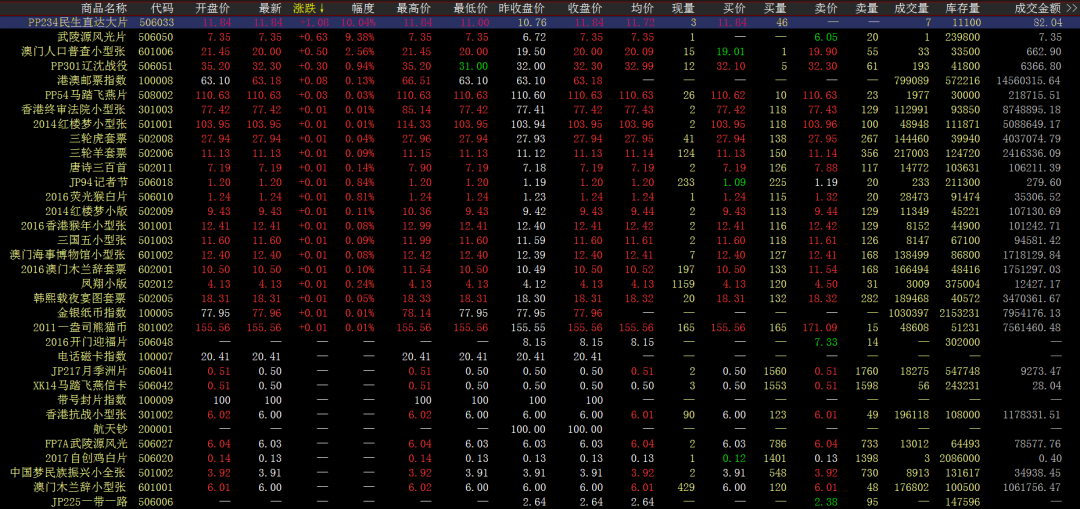Viewport: 1080px width, 509px height.
Task: Click the 商品名称 column header
Action: click(x=104, y=8)
